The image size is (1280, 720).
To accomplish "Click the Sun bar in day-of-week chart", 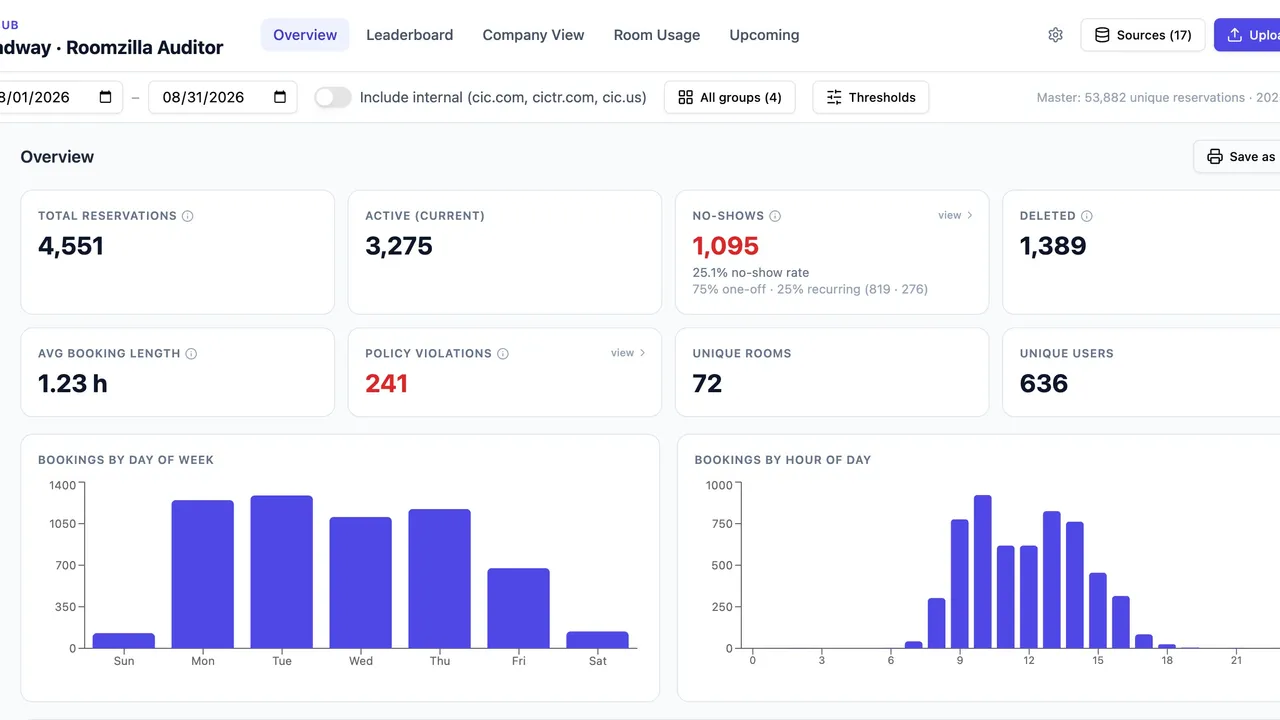I will point(124,641).
